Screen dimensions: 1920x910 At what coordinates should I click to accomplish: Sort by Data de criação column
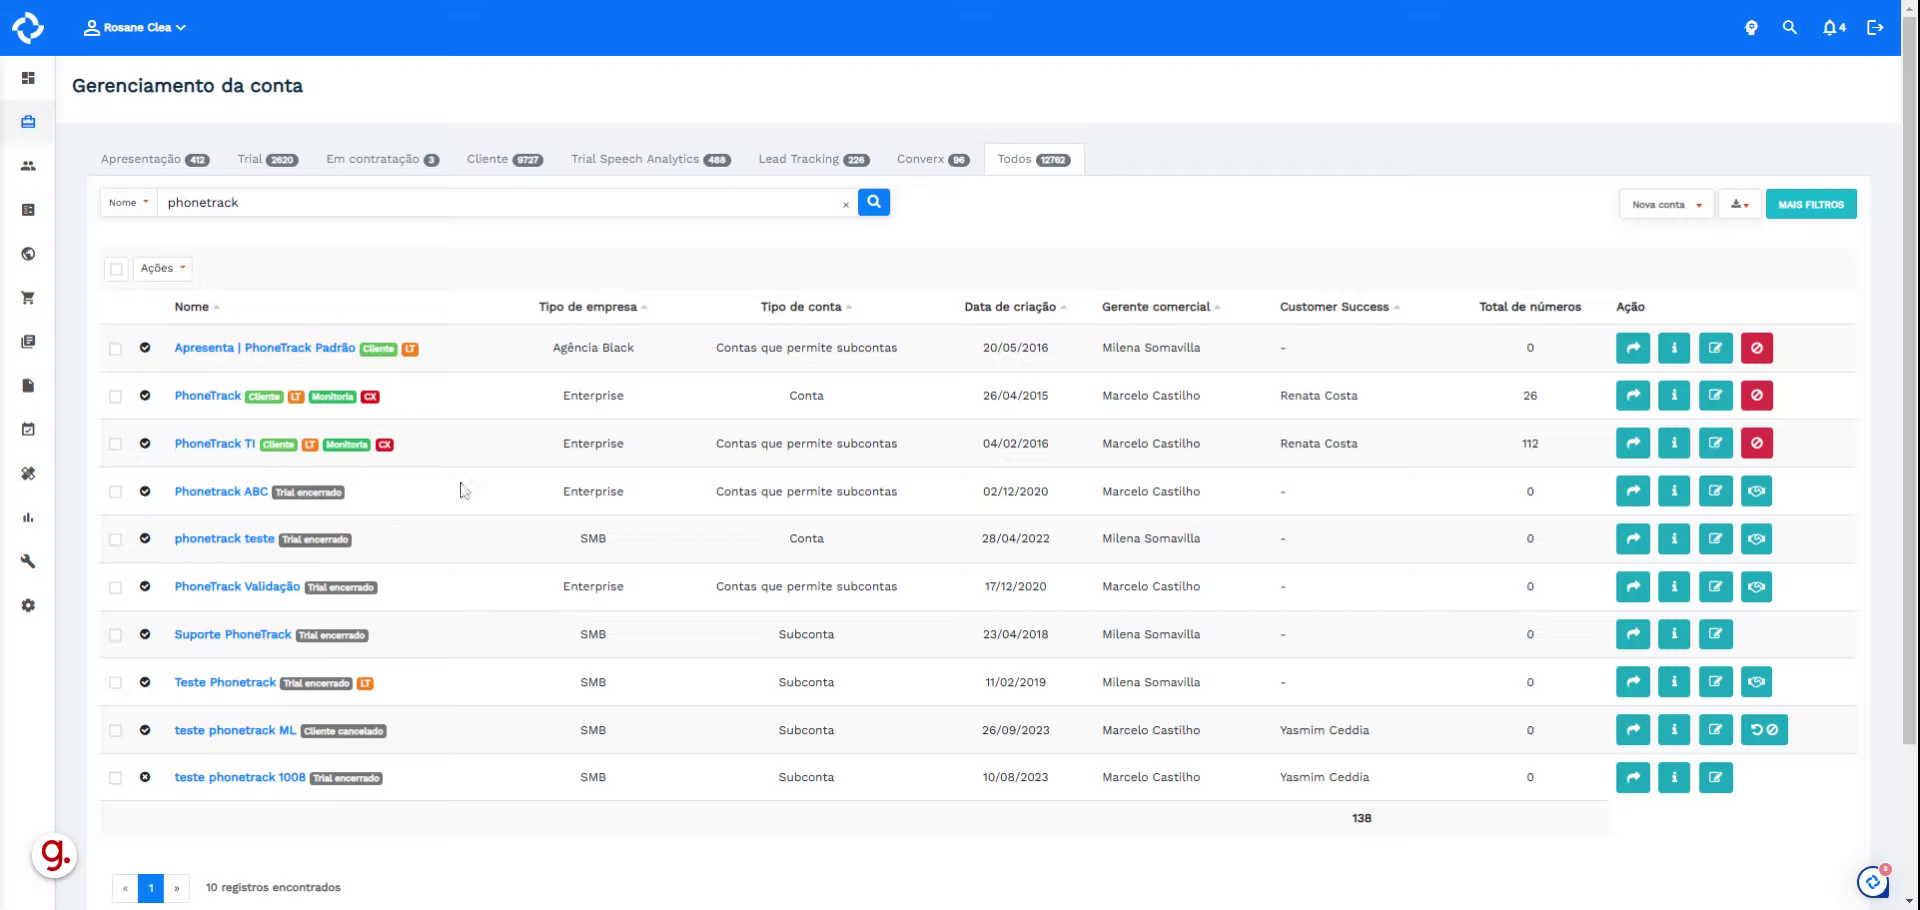(x=1015, y=307)
